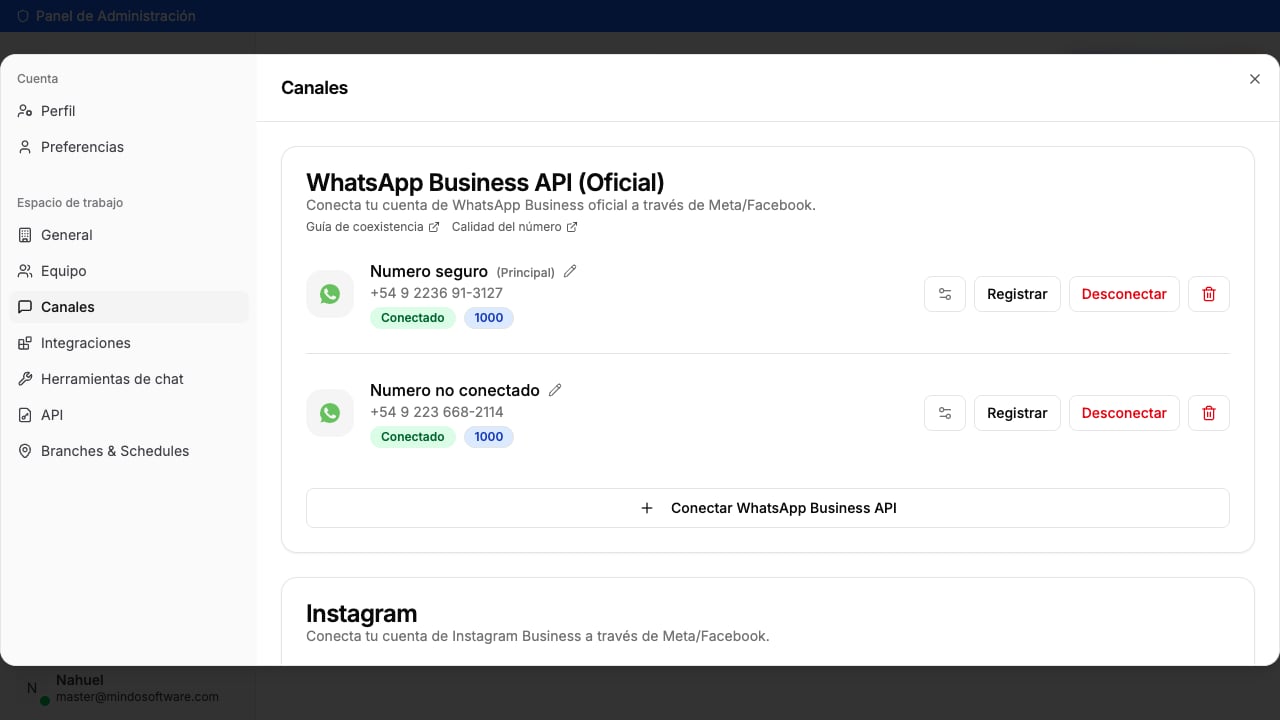Click the Preferencias person icon
This screenshot has height=720, width=1280.
point(25,147)
